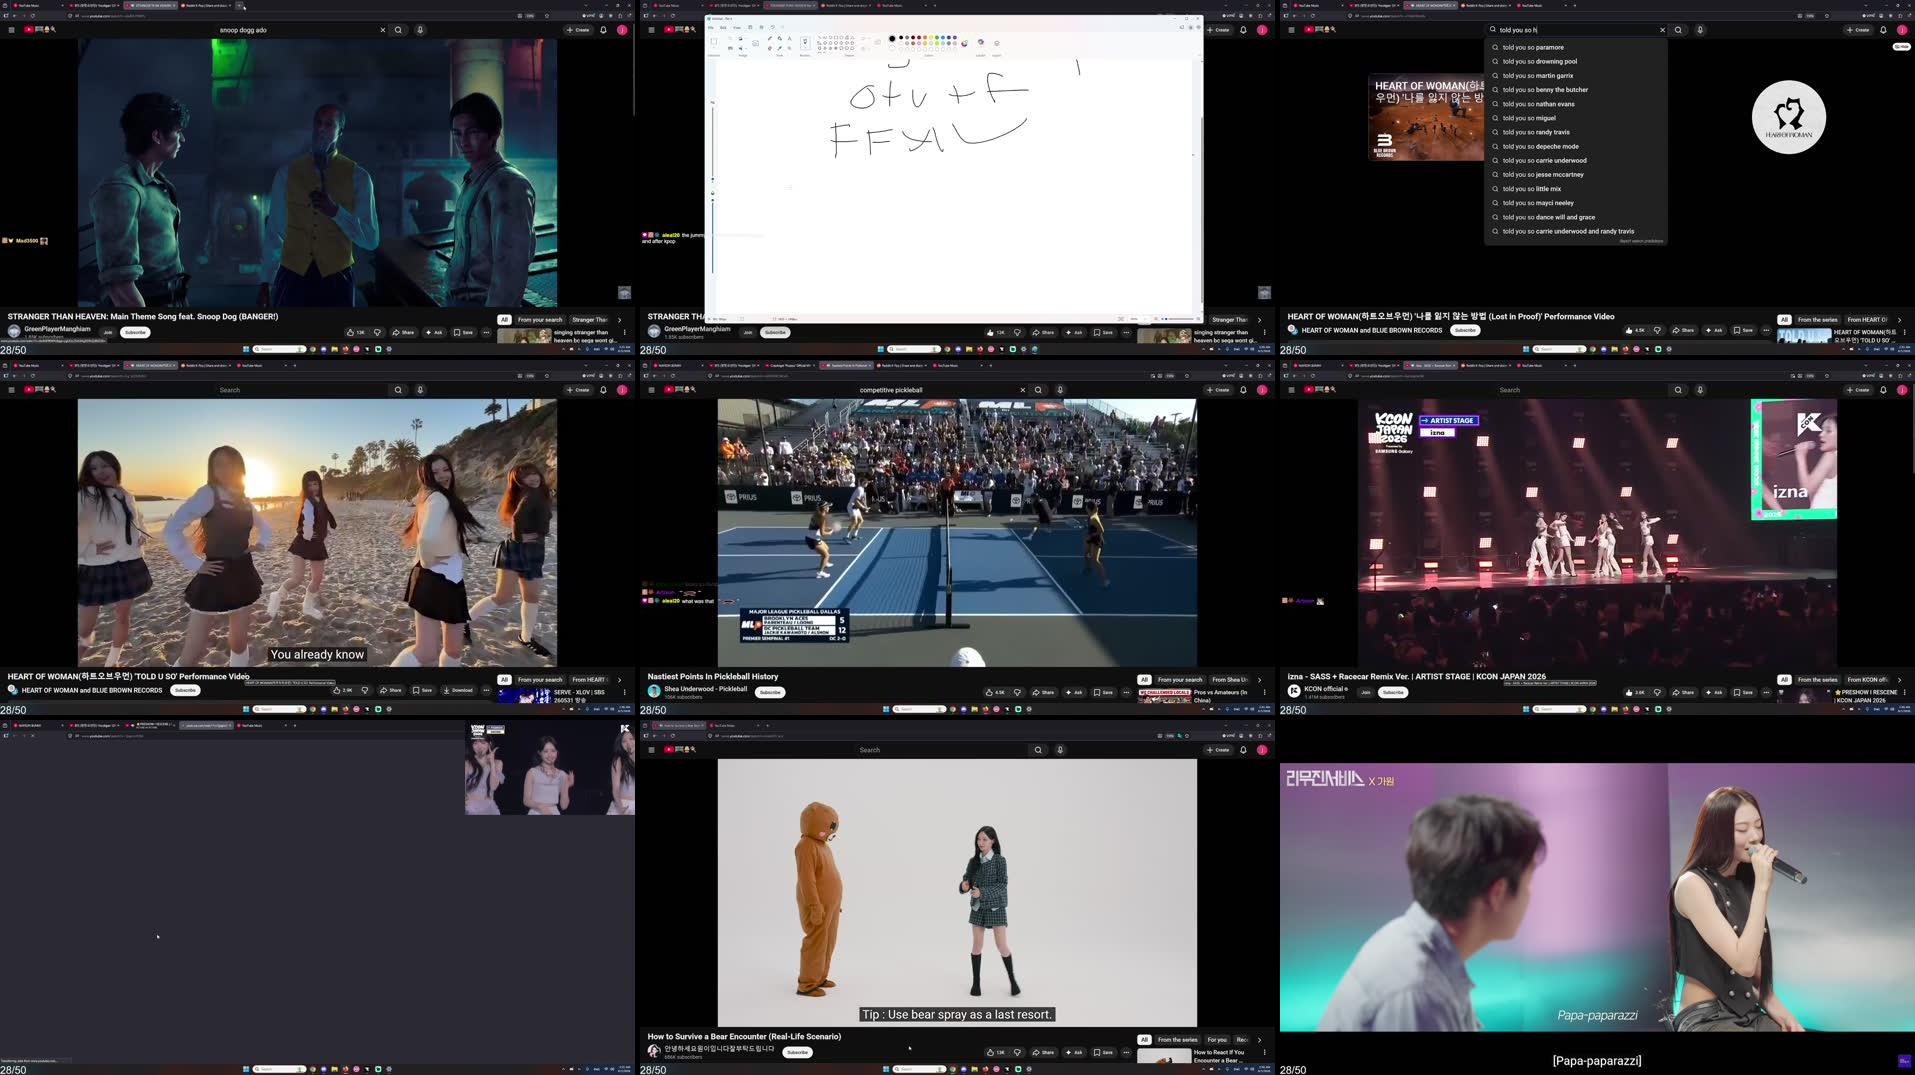Screen dimensions: 1915x1075
Task: Clear the "snoop dogg ado" search text
Action: tap(382, 30)
